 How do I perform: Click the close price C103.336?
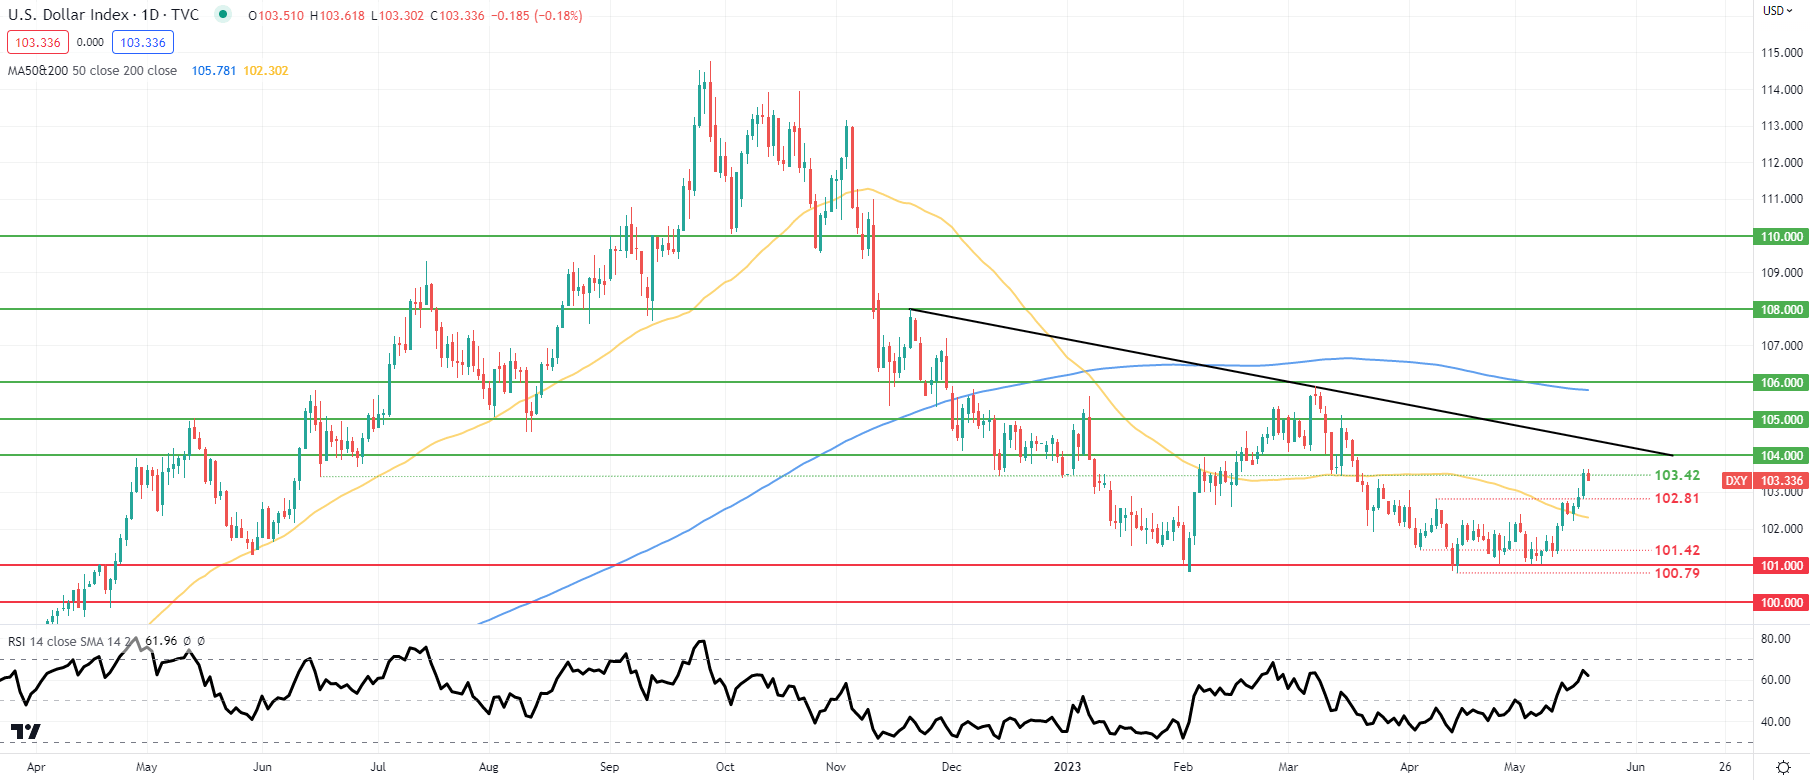pyautogui.click(x=457, y=16)
